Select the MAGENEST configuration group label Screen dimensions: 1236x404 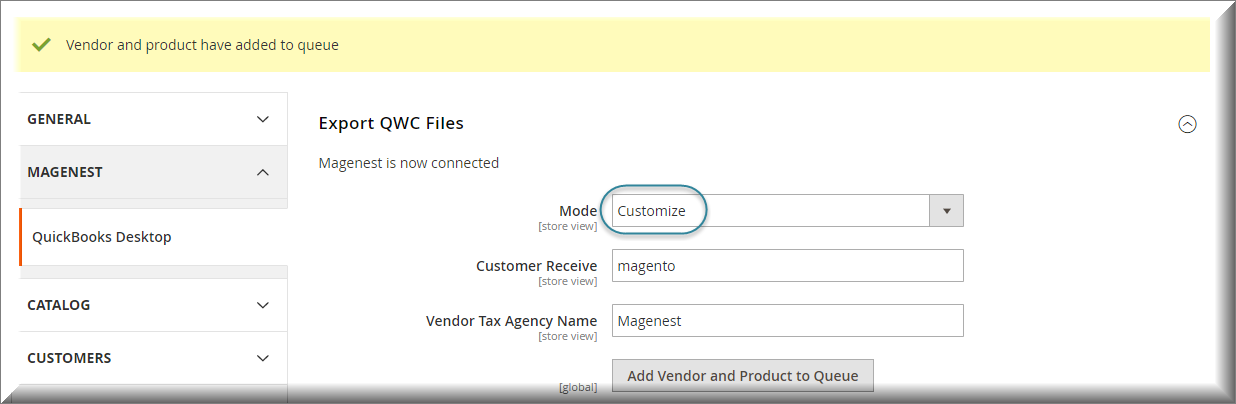65,172
